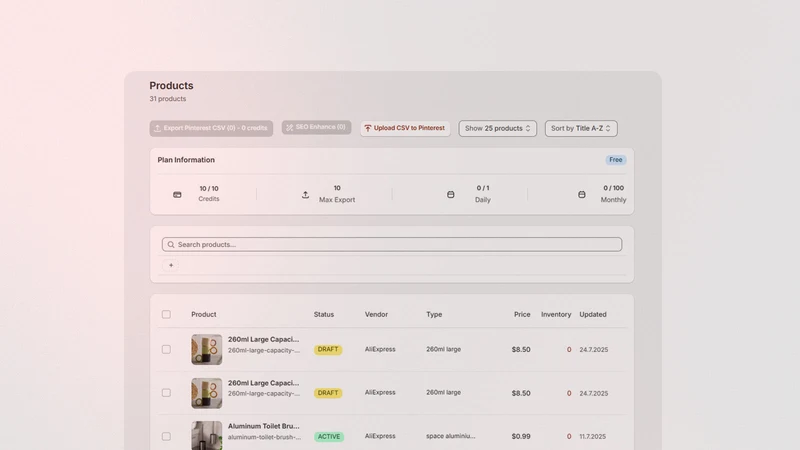This screenshot has width=800, height=450.
Task: Click the 11.7.2025 updated date
Action: 592,436
